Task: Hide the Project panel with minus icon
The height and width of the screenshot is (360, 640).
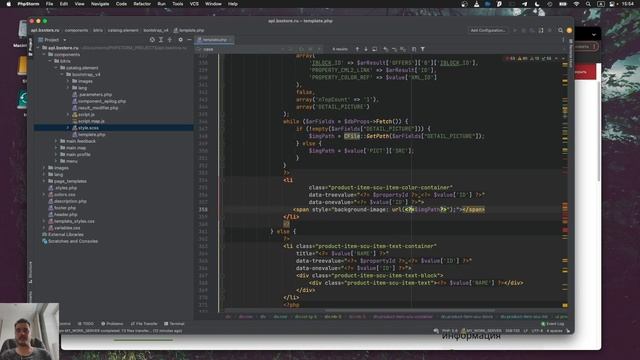Action: coord(189,40)
